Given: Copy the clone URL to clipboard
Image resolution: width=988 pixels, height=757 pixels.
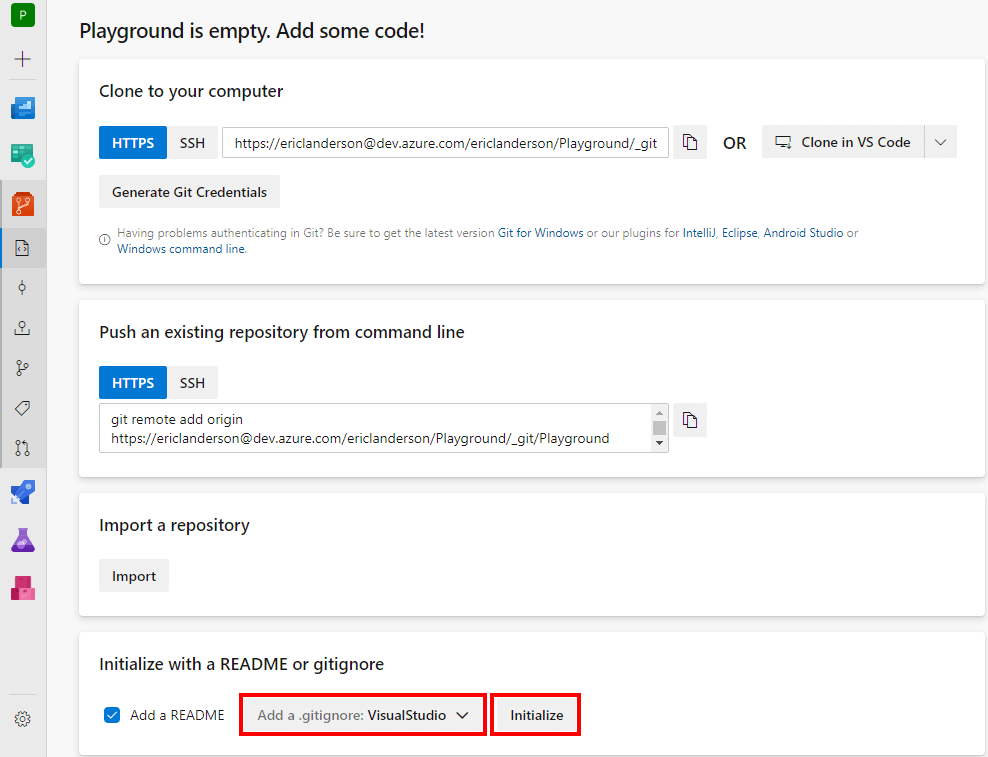Looking at the screenshot, I should point(690,142).
